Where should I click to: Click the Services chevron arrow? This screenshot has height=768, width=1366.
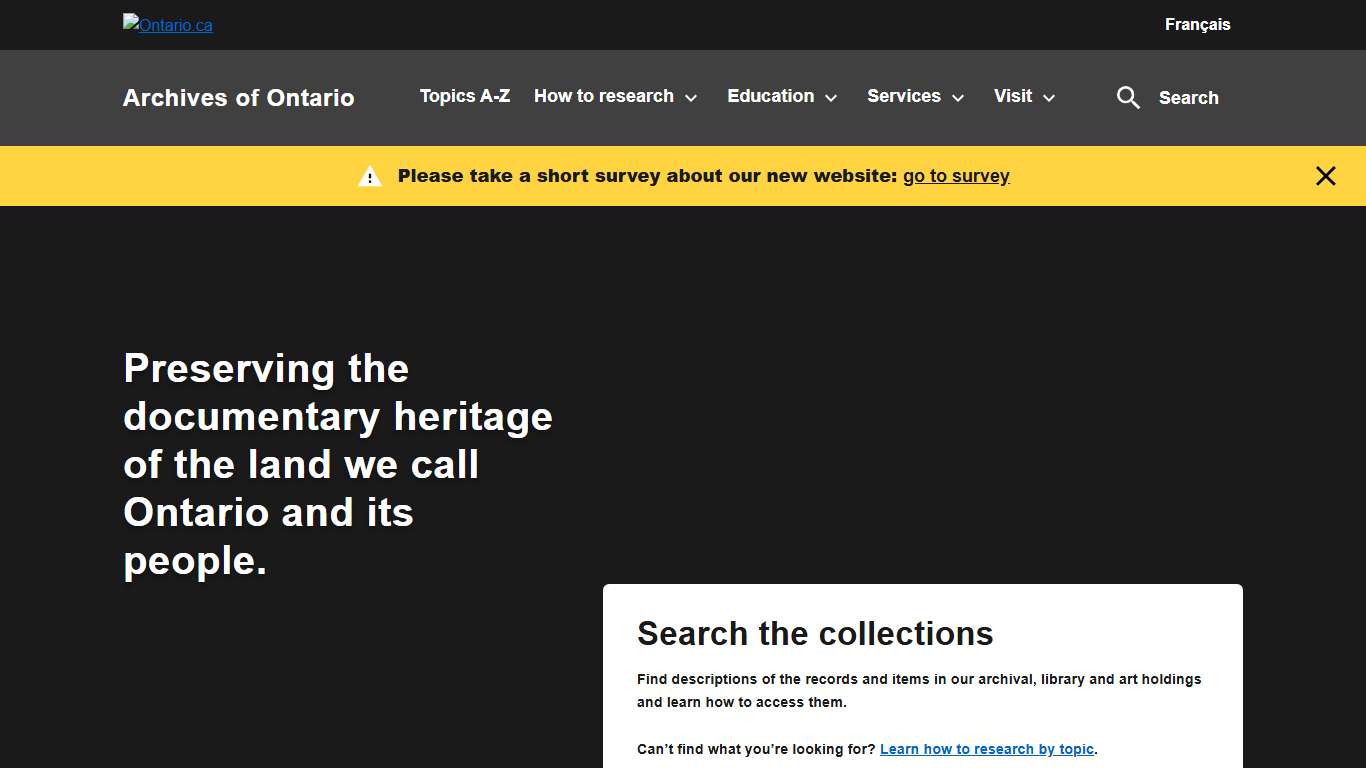click(x=957, y=98)
